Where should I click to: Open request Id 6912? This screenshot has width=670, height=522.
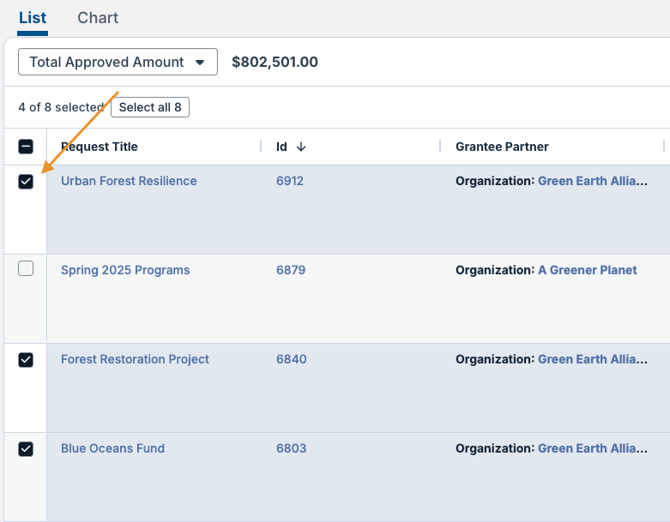(290, 181)
